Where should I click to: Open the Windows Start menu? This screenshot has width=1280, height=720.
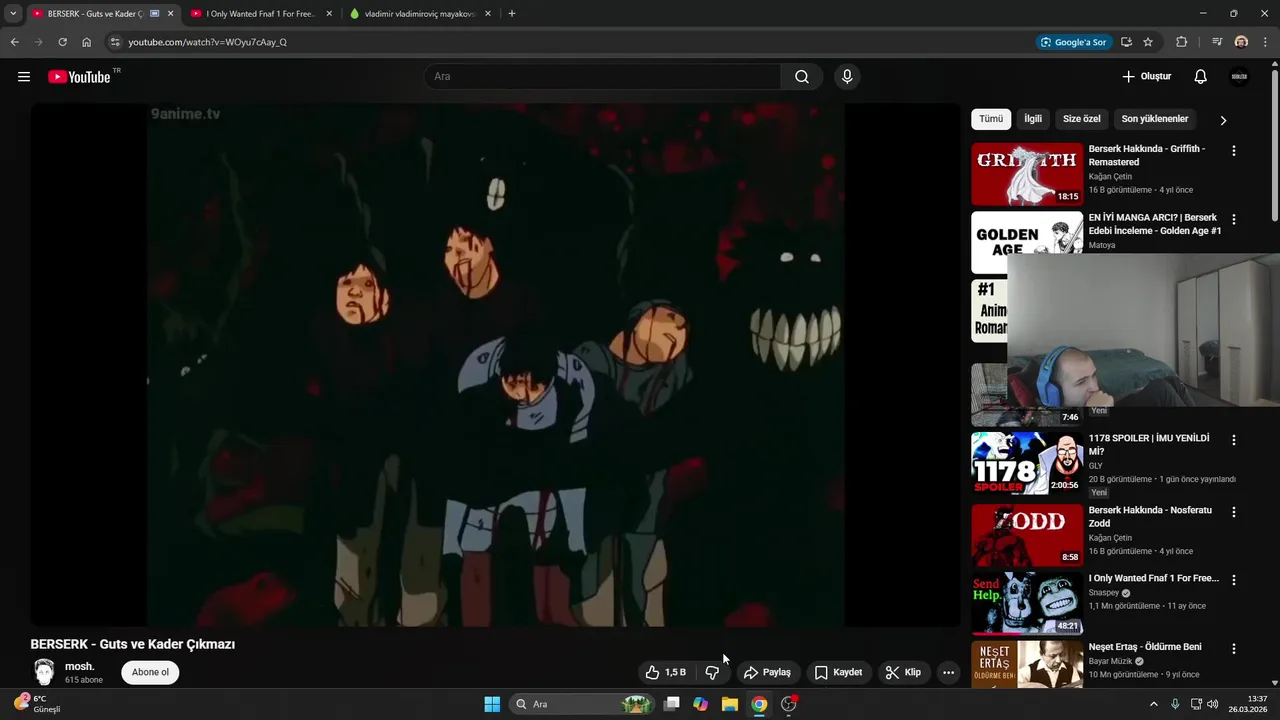coord(492,704)
